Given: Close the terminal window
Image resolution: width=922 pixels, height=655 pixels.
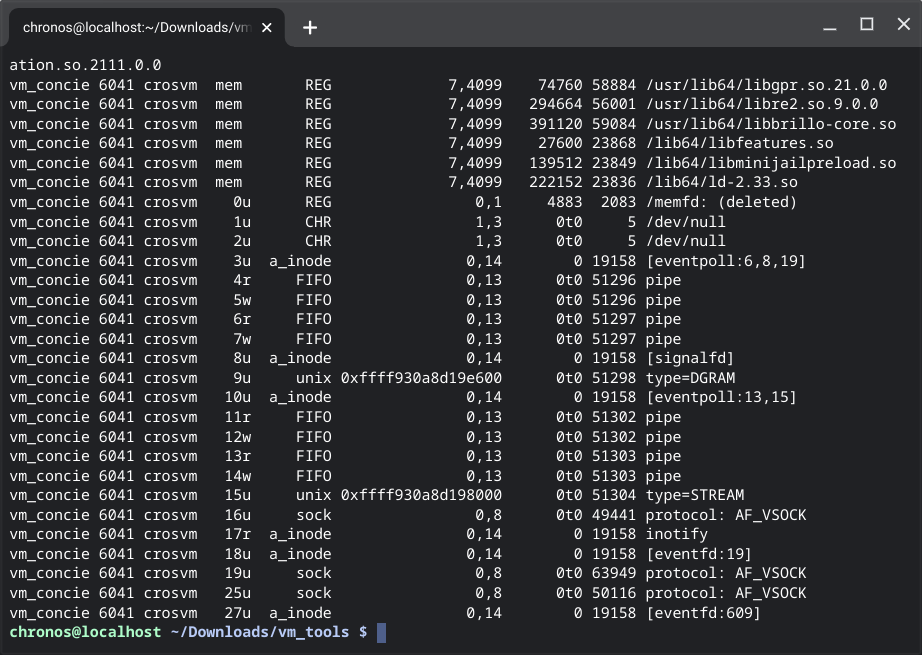Looking at the screenshot, I should click(x=904, y=24).
